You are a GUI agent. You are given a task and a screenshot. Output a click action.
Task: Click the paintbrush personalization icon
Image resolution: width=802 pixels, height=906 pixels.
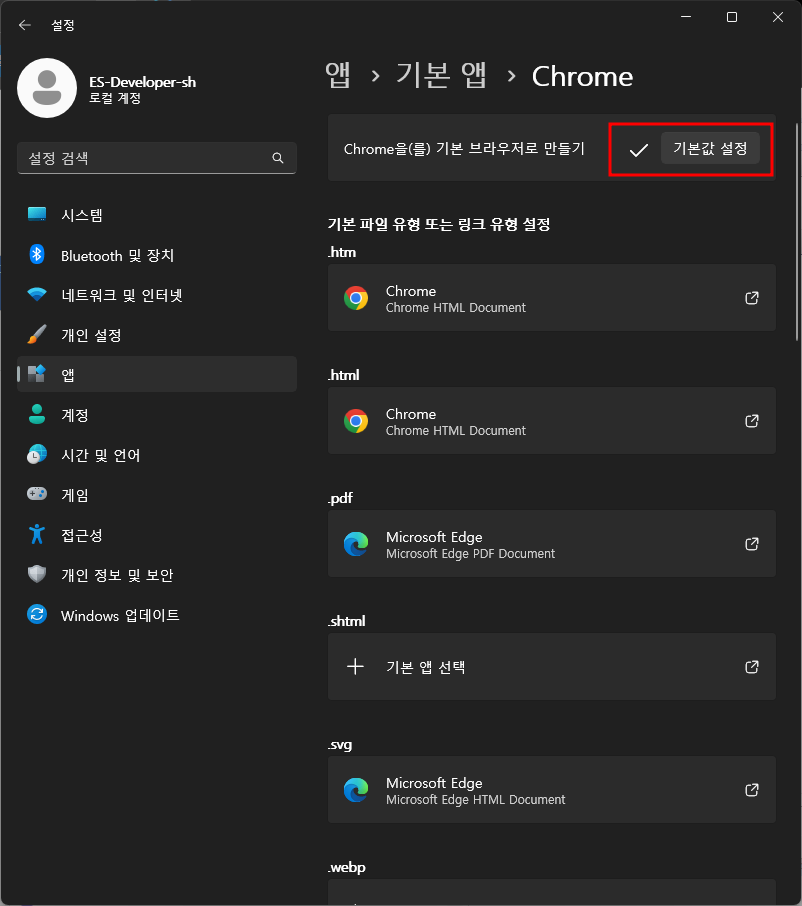point(37,334)
